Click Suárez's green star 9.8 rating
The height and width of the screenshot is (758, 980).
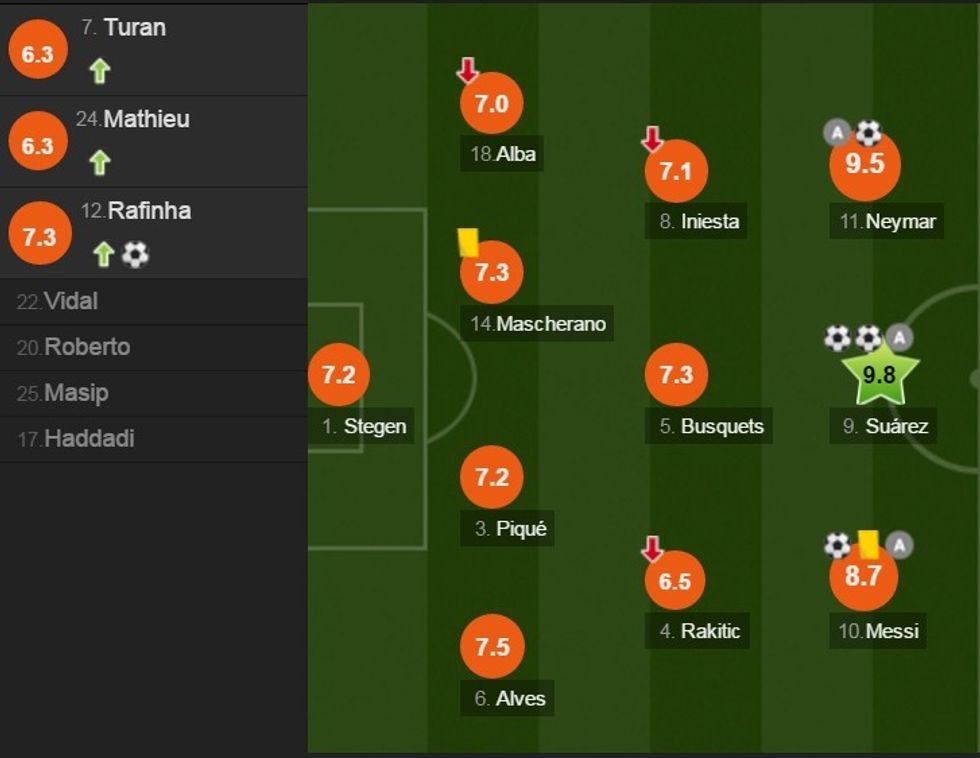879,375
